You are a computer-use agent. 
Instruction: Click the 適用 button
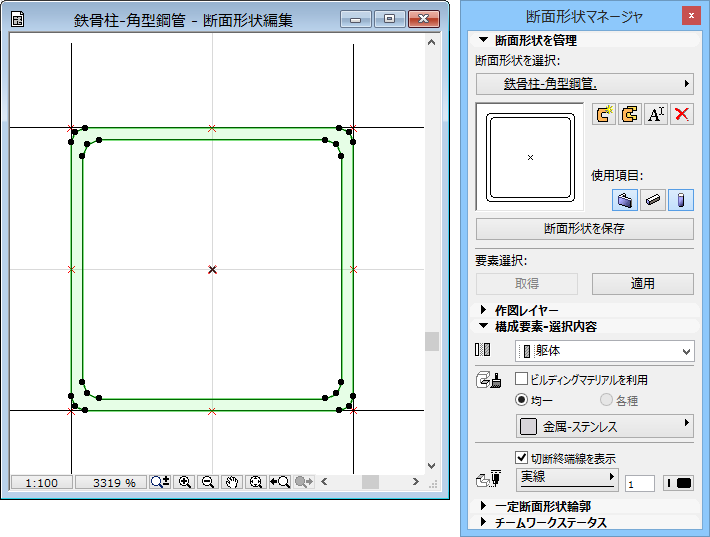coord(643,284)
